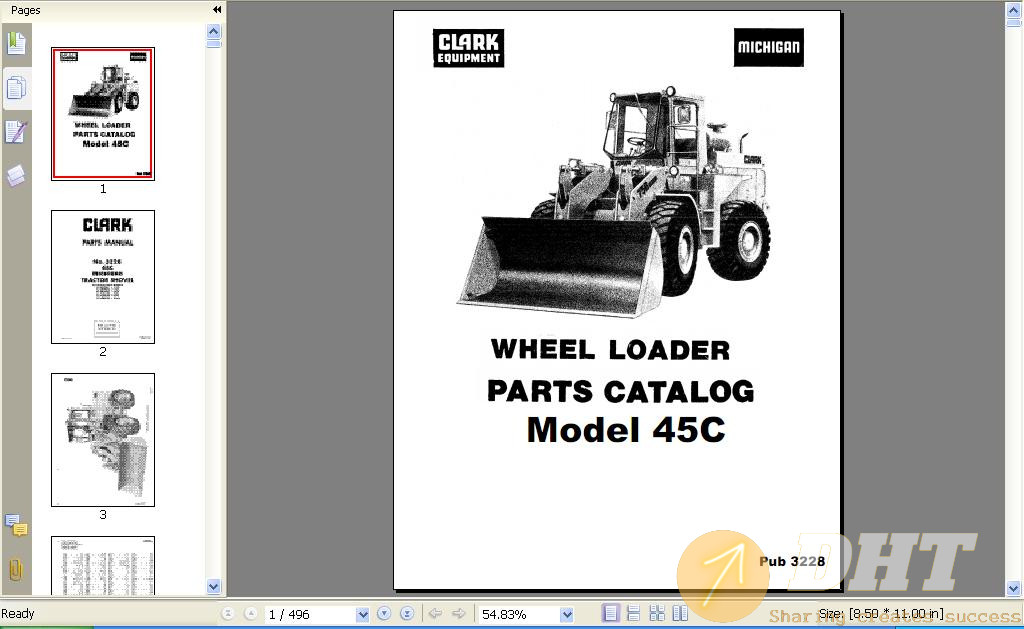Open the page number dropdown

pos(362,615)
